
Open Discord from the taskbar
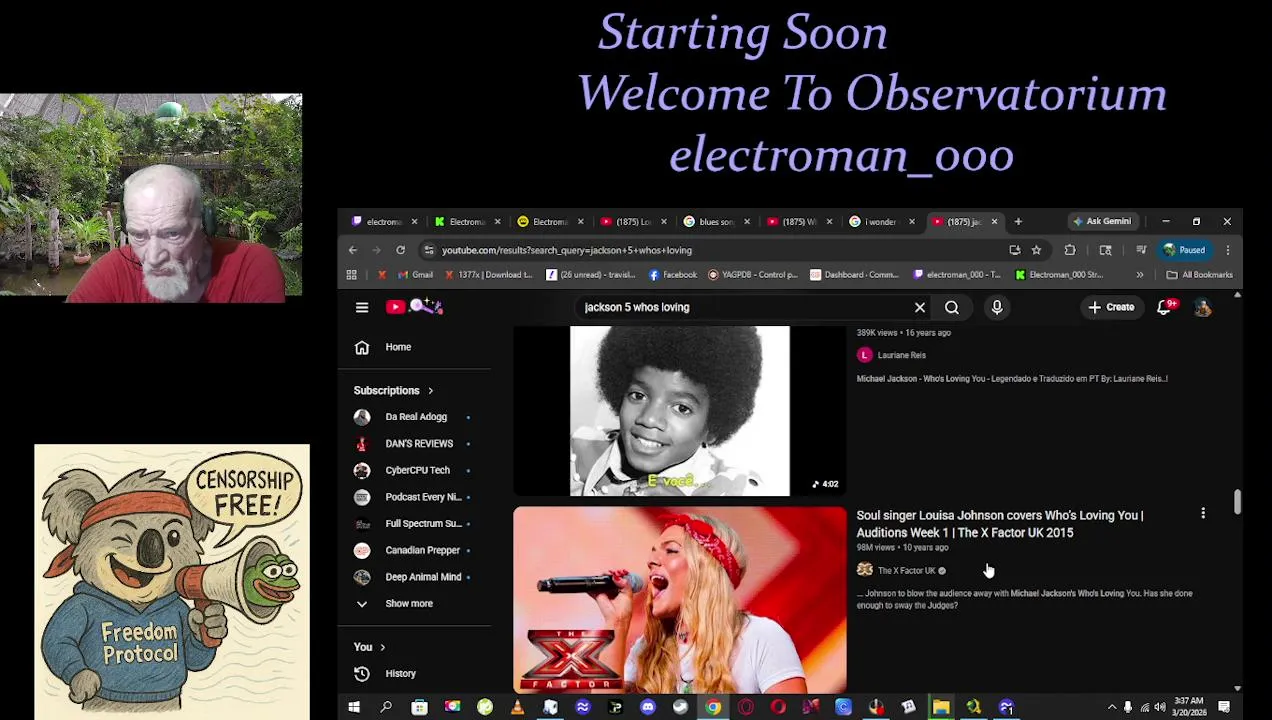pos(648,708)
